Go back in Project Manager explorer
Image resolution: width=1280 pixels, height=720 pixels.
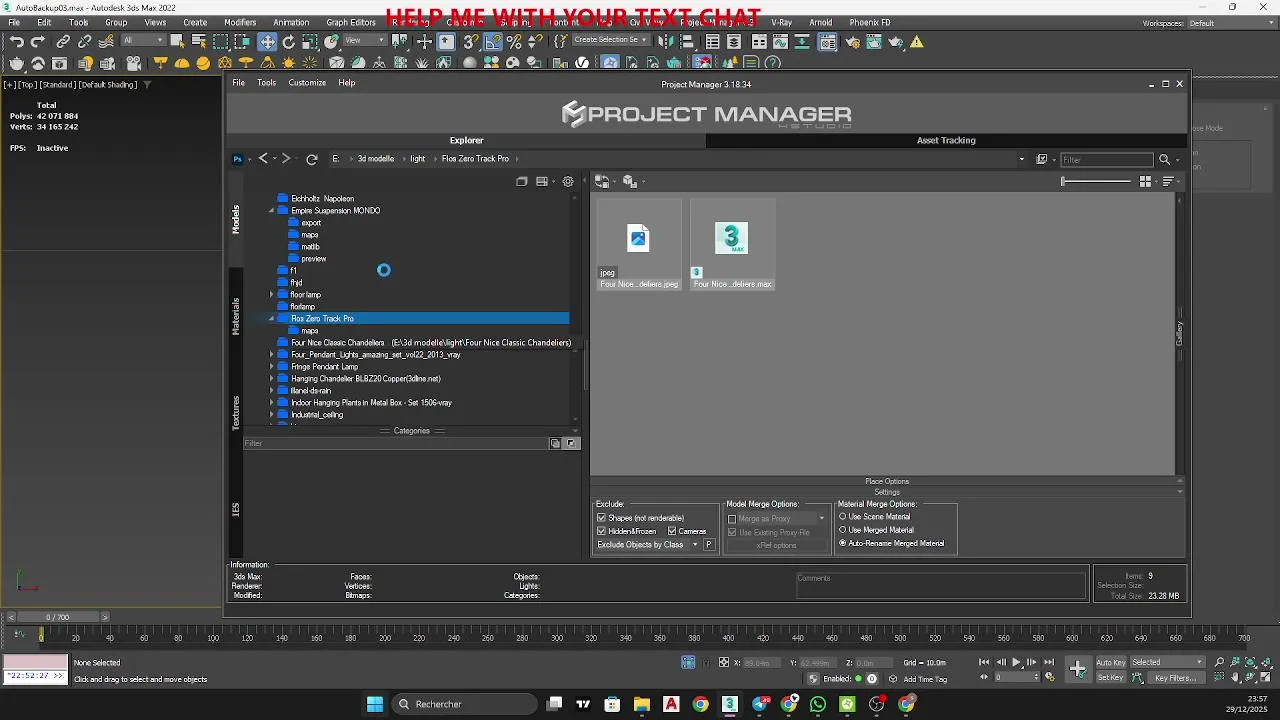pos(264,159)
